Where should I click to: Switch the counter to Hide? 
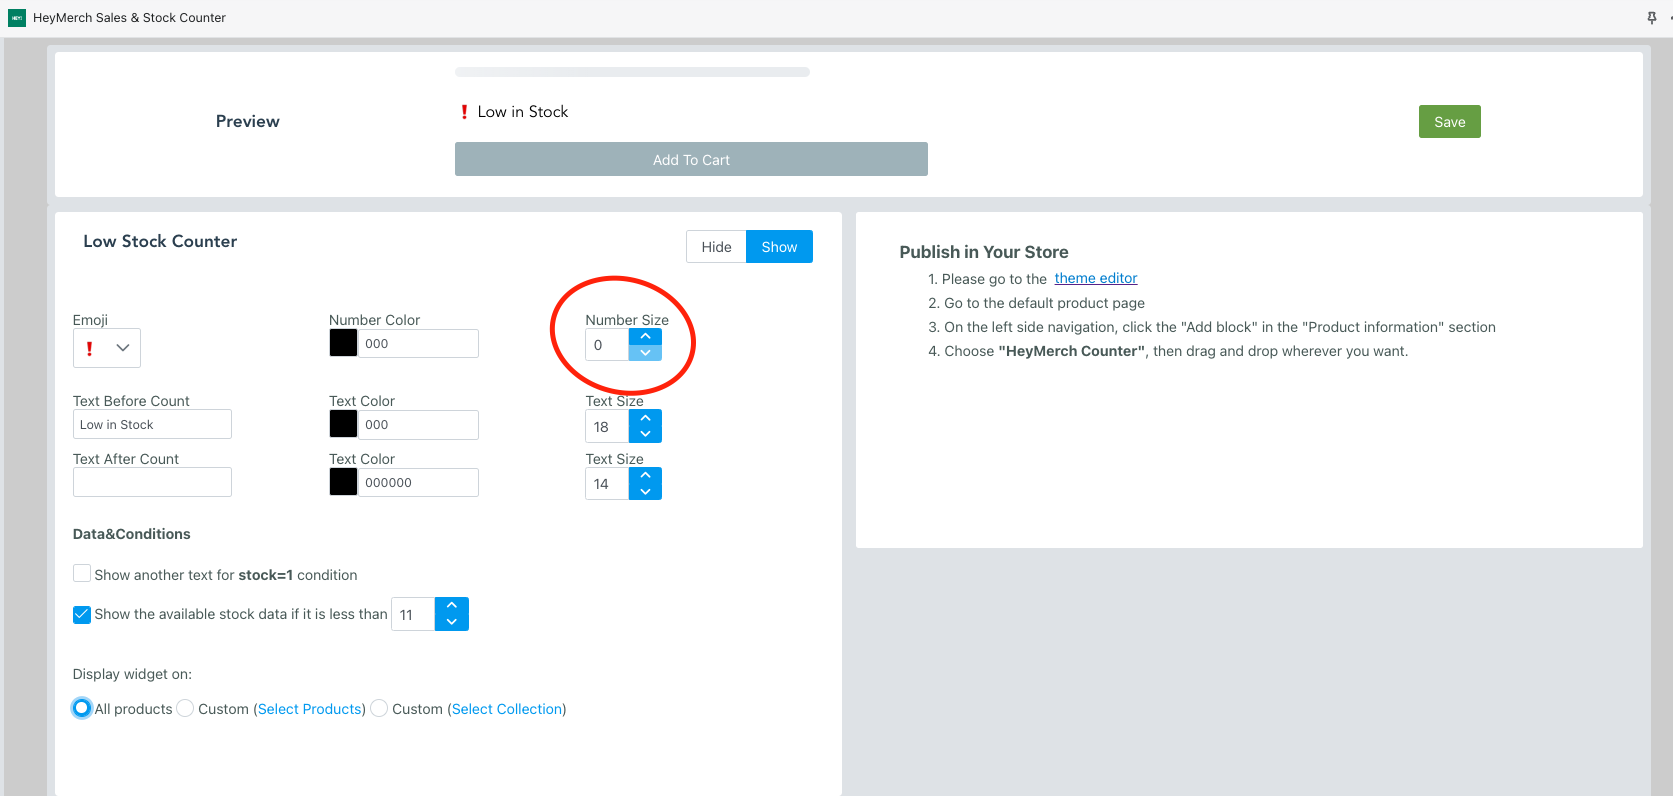[x=716, y=247]
